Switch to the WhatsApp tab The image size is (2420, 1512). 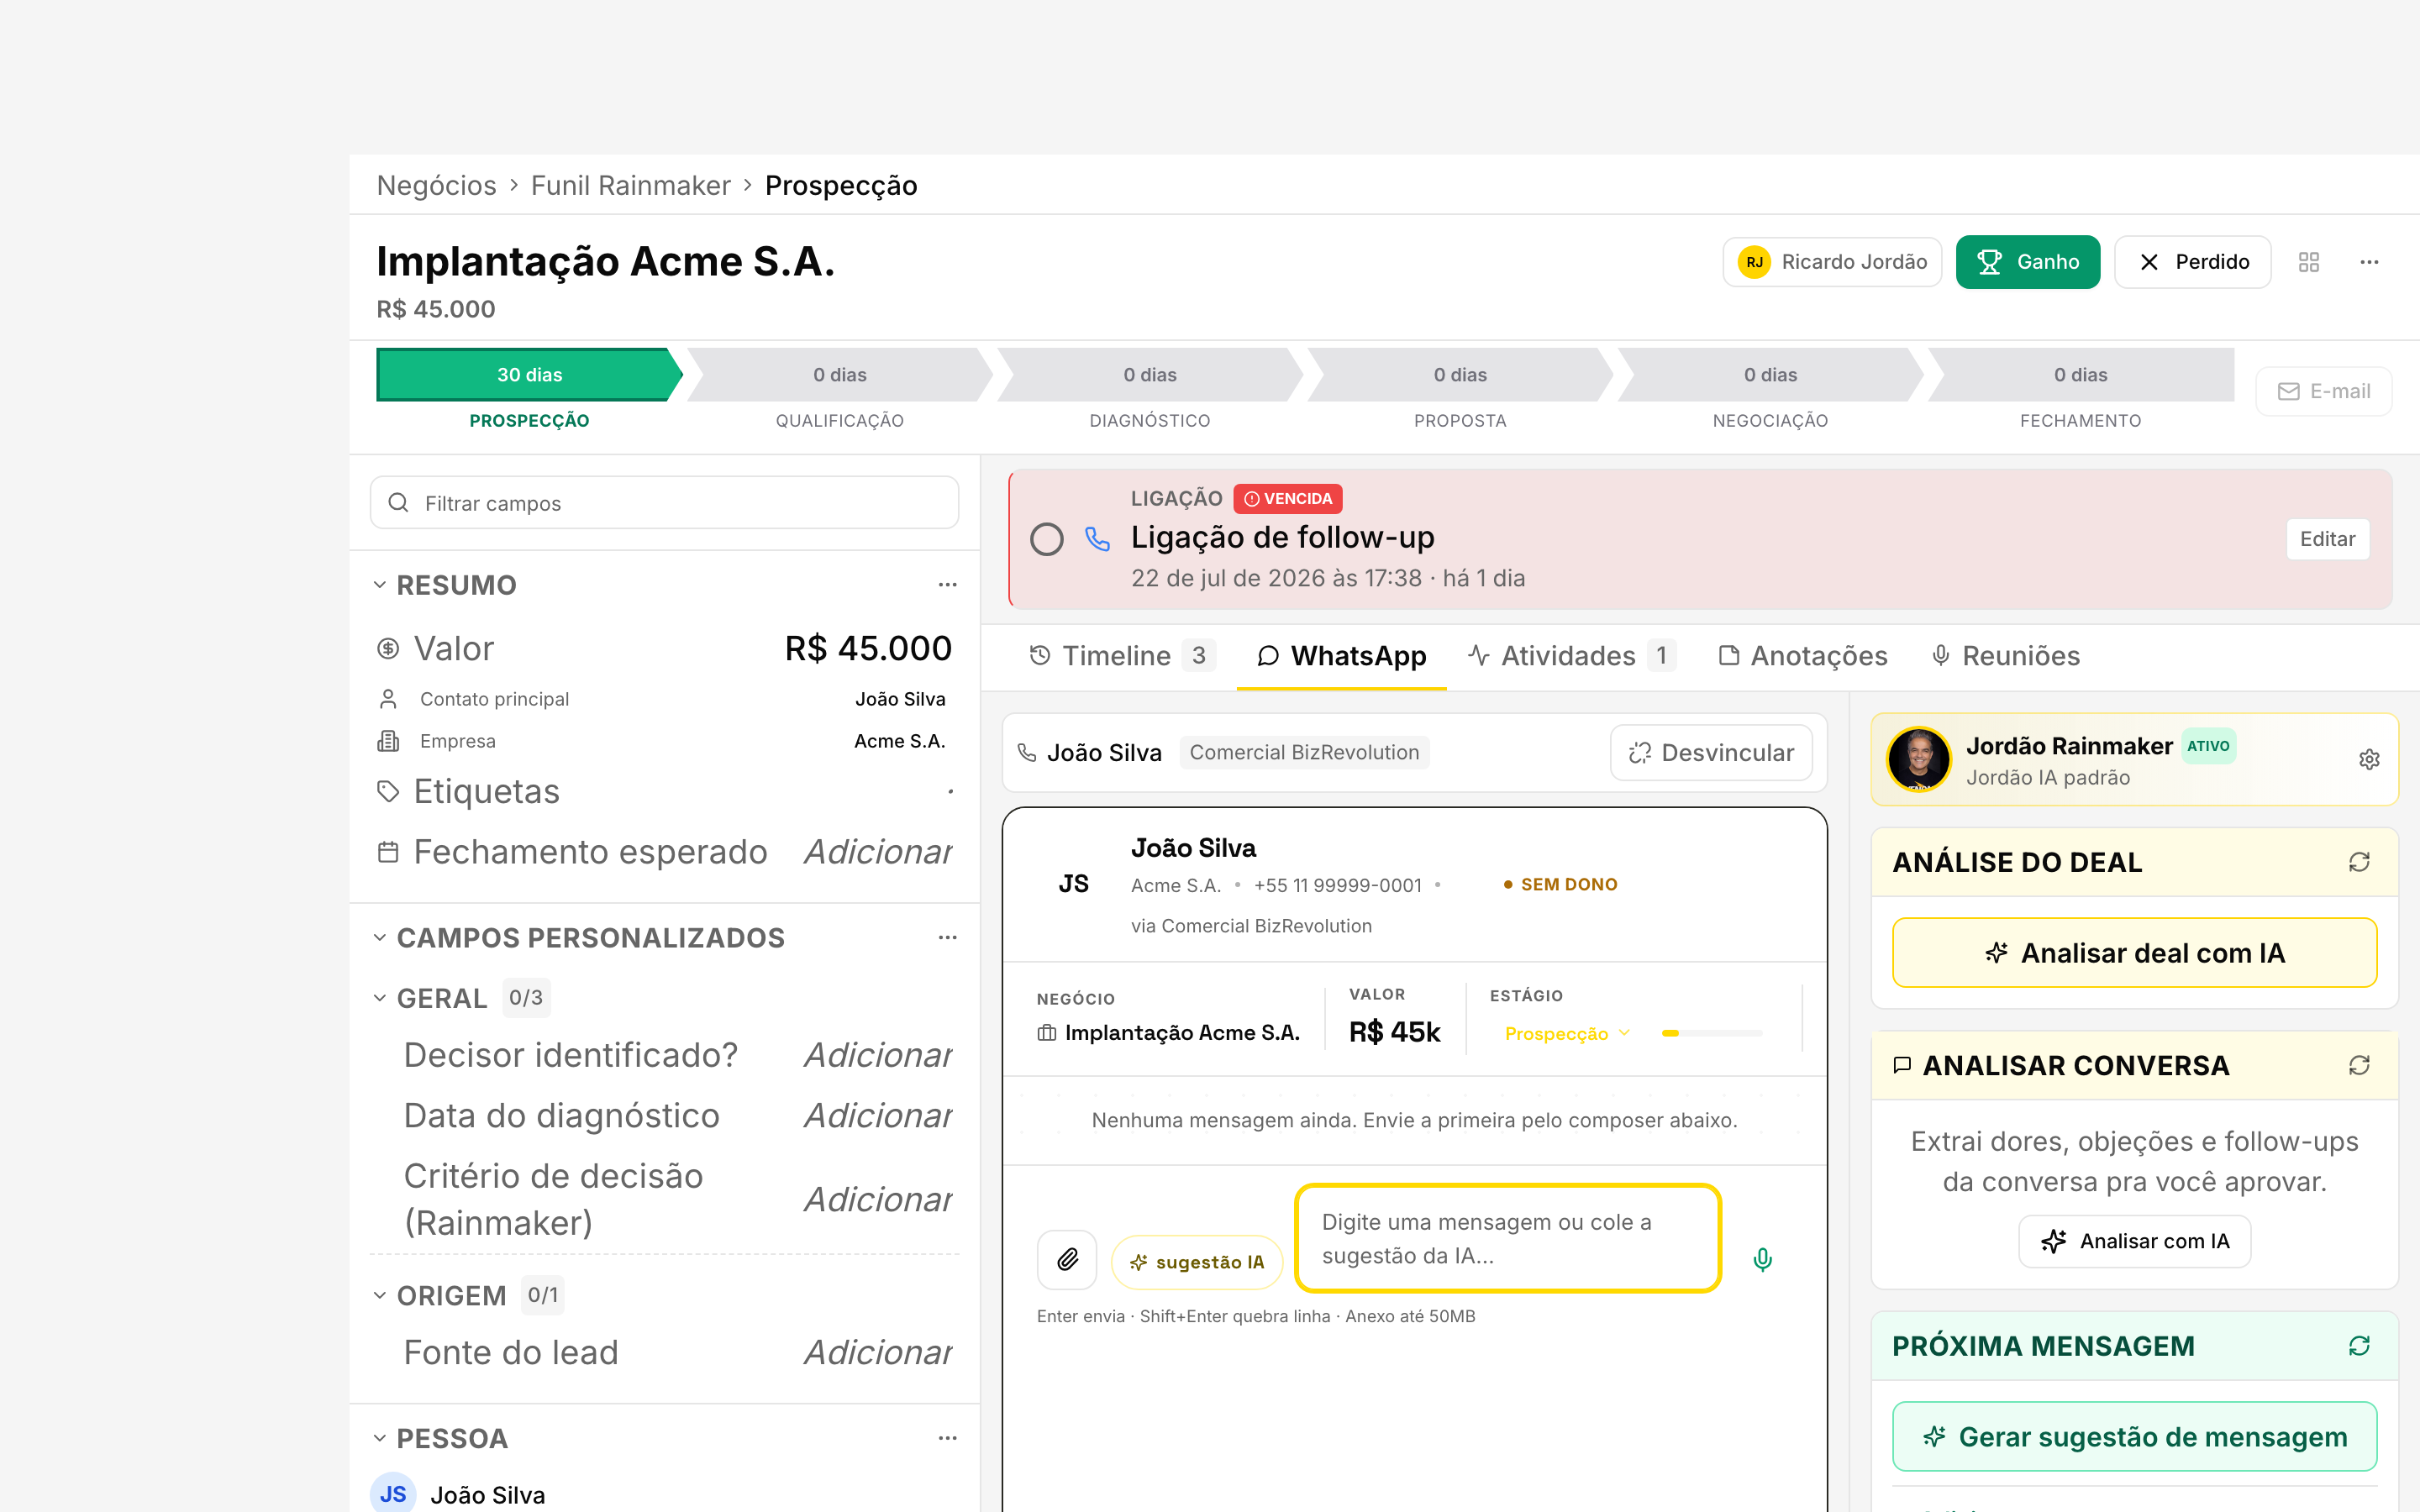click(x=1342, y=656)
